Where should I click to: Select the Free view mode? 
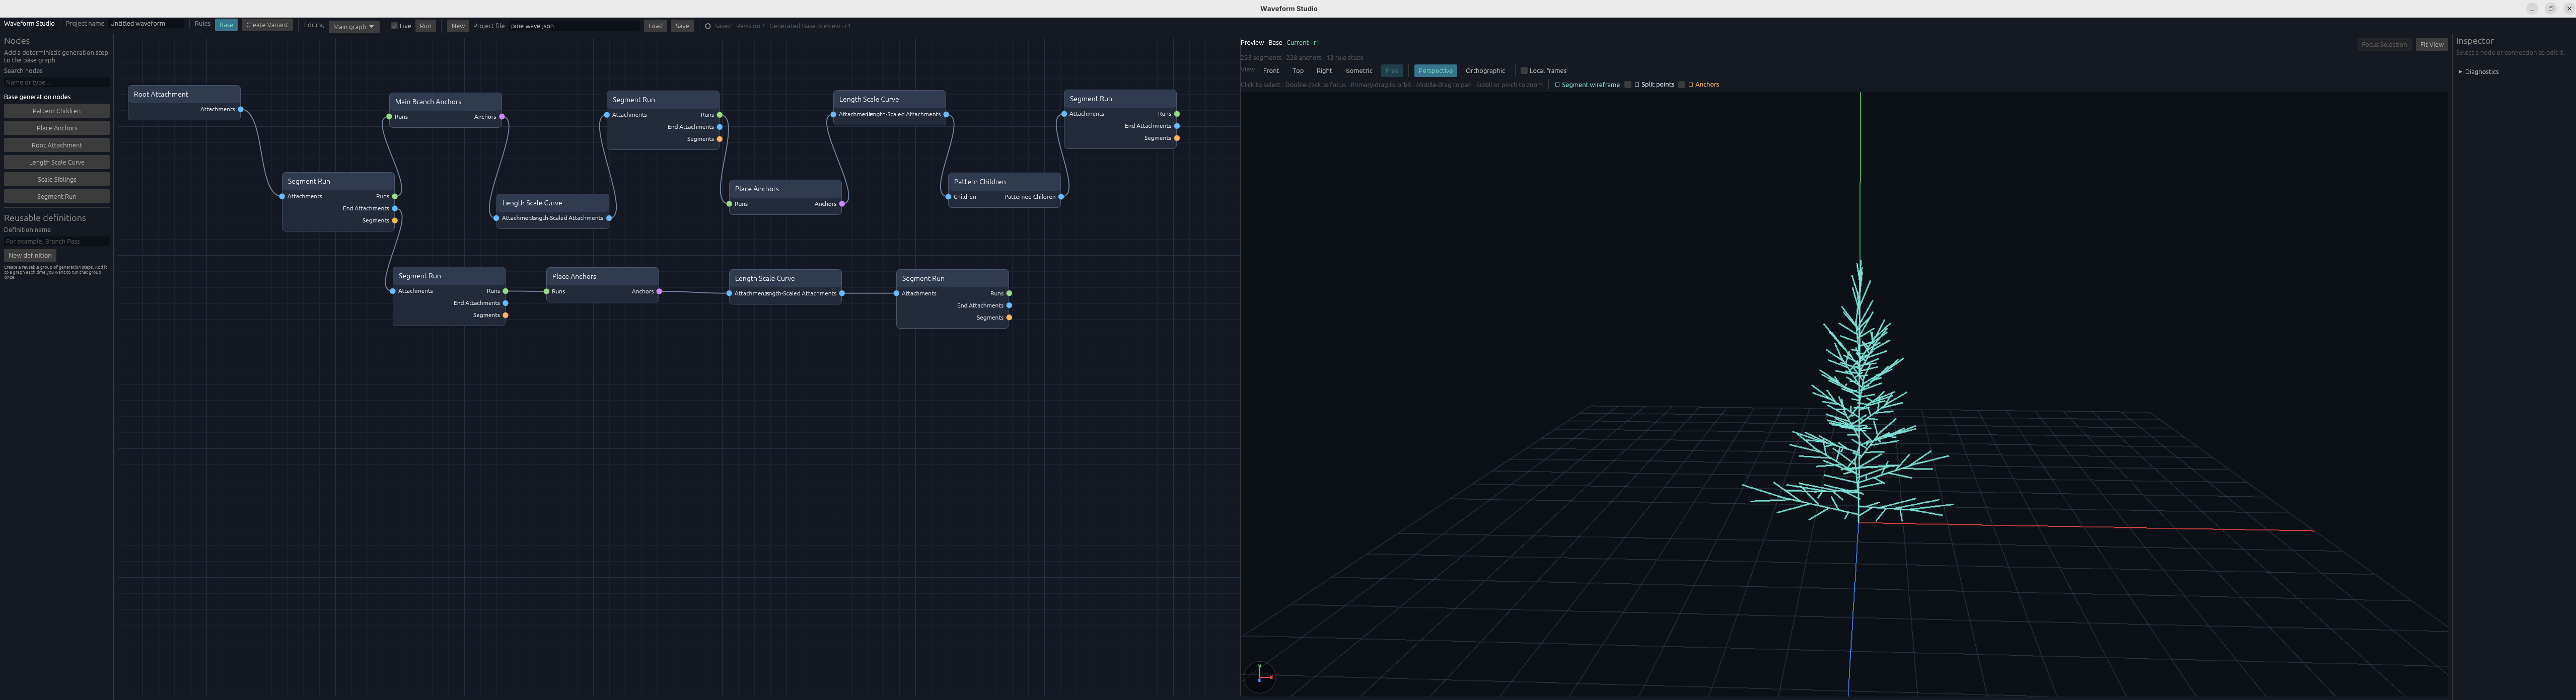[1392, 71]
